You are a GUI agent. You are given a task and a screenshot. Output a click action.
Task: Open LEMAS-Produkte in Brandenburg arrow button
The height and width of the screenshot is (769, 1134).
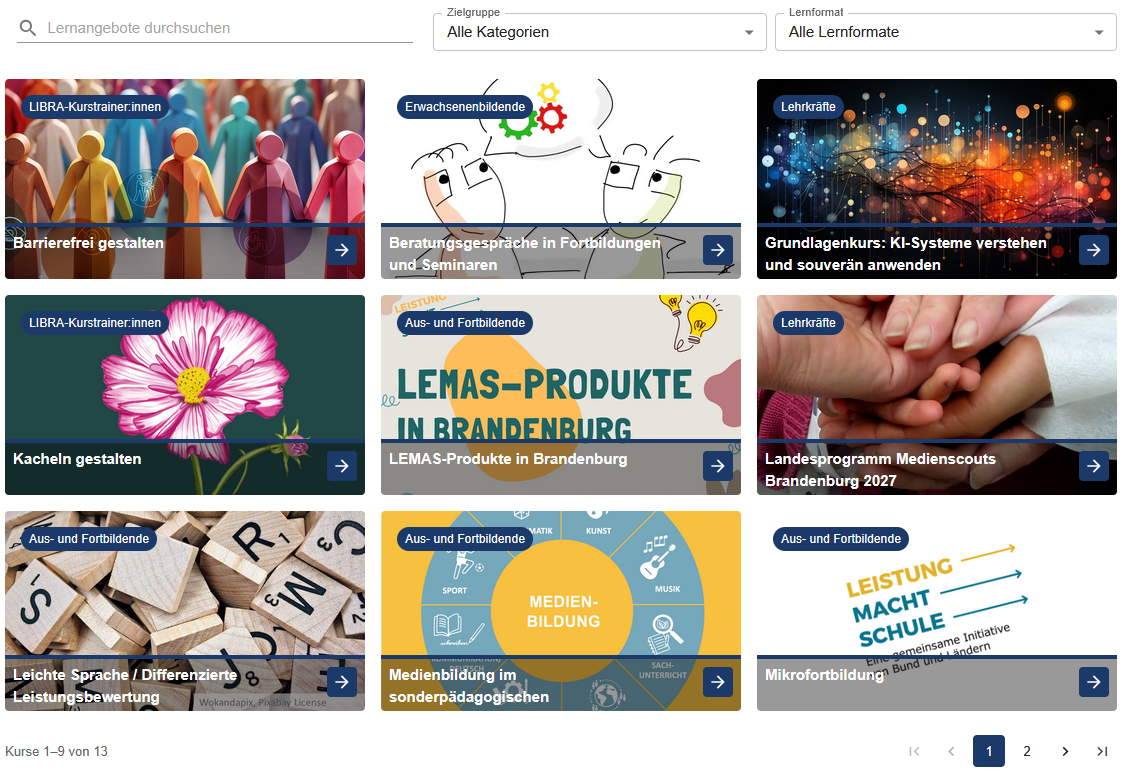coord(717,466)
